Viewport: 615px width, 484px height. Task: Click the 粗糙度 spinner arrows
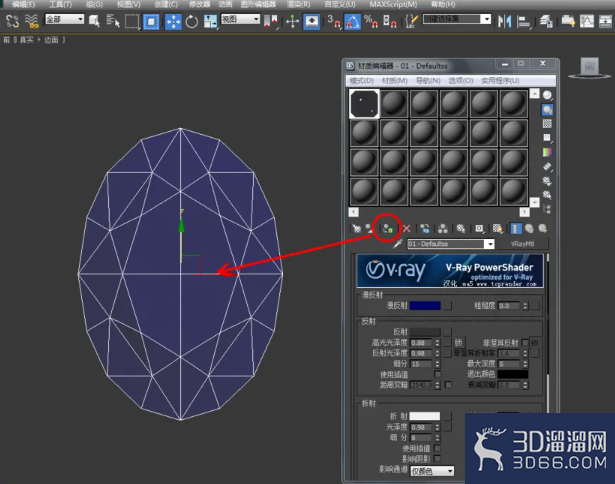coord(525,306)
